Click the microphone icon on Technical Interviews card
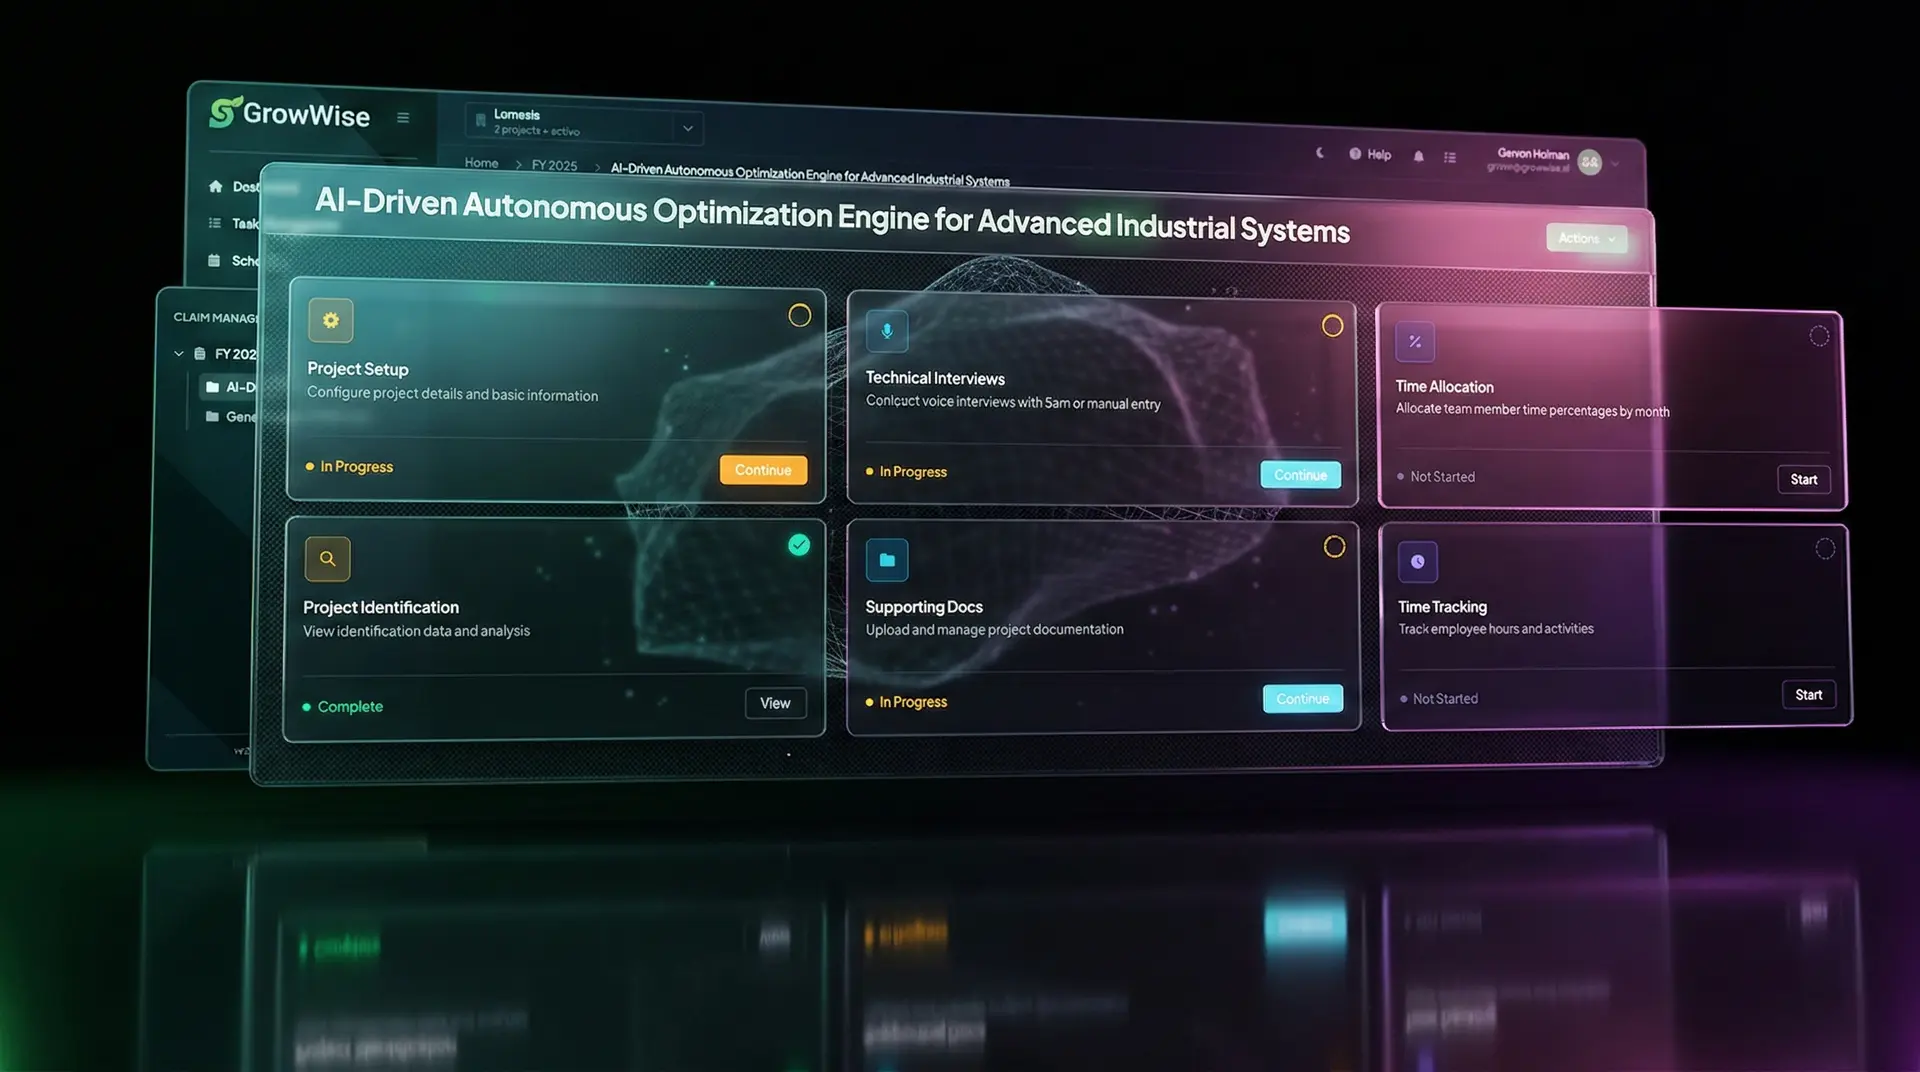 click(x=887, y=331)
